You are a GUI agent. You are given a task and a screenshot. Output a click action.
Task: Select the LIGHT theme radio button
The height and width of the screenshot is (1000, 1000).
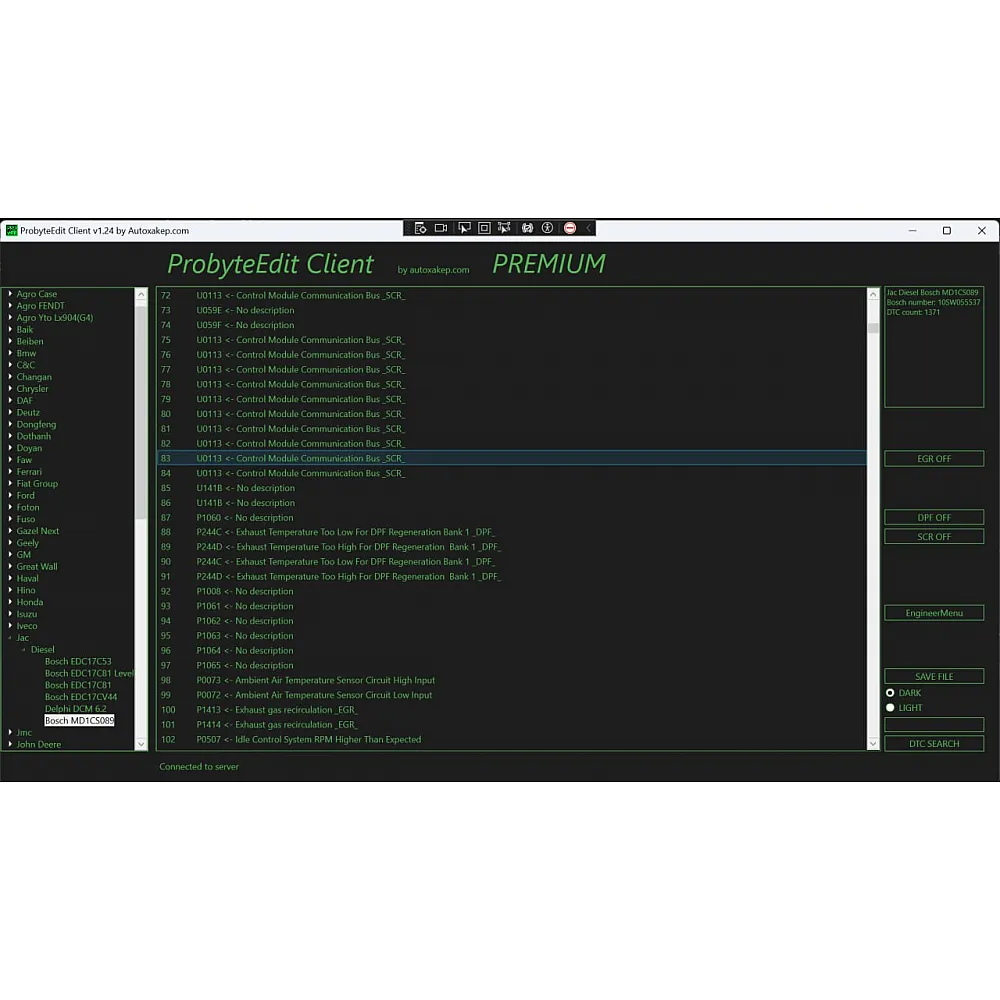pyautogui.click(x=890, y=708)
